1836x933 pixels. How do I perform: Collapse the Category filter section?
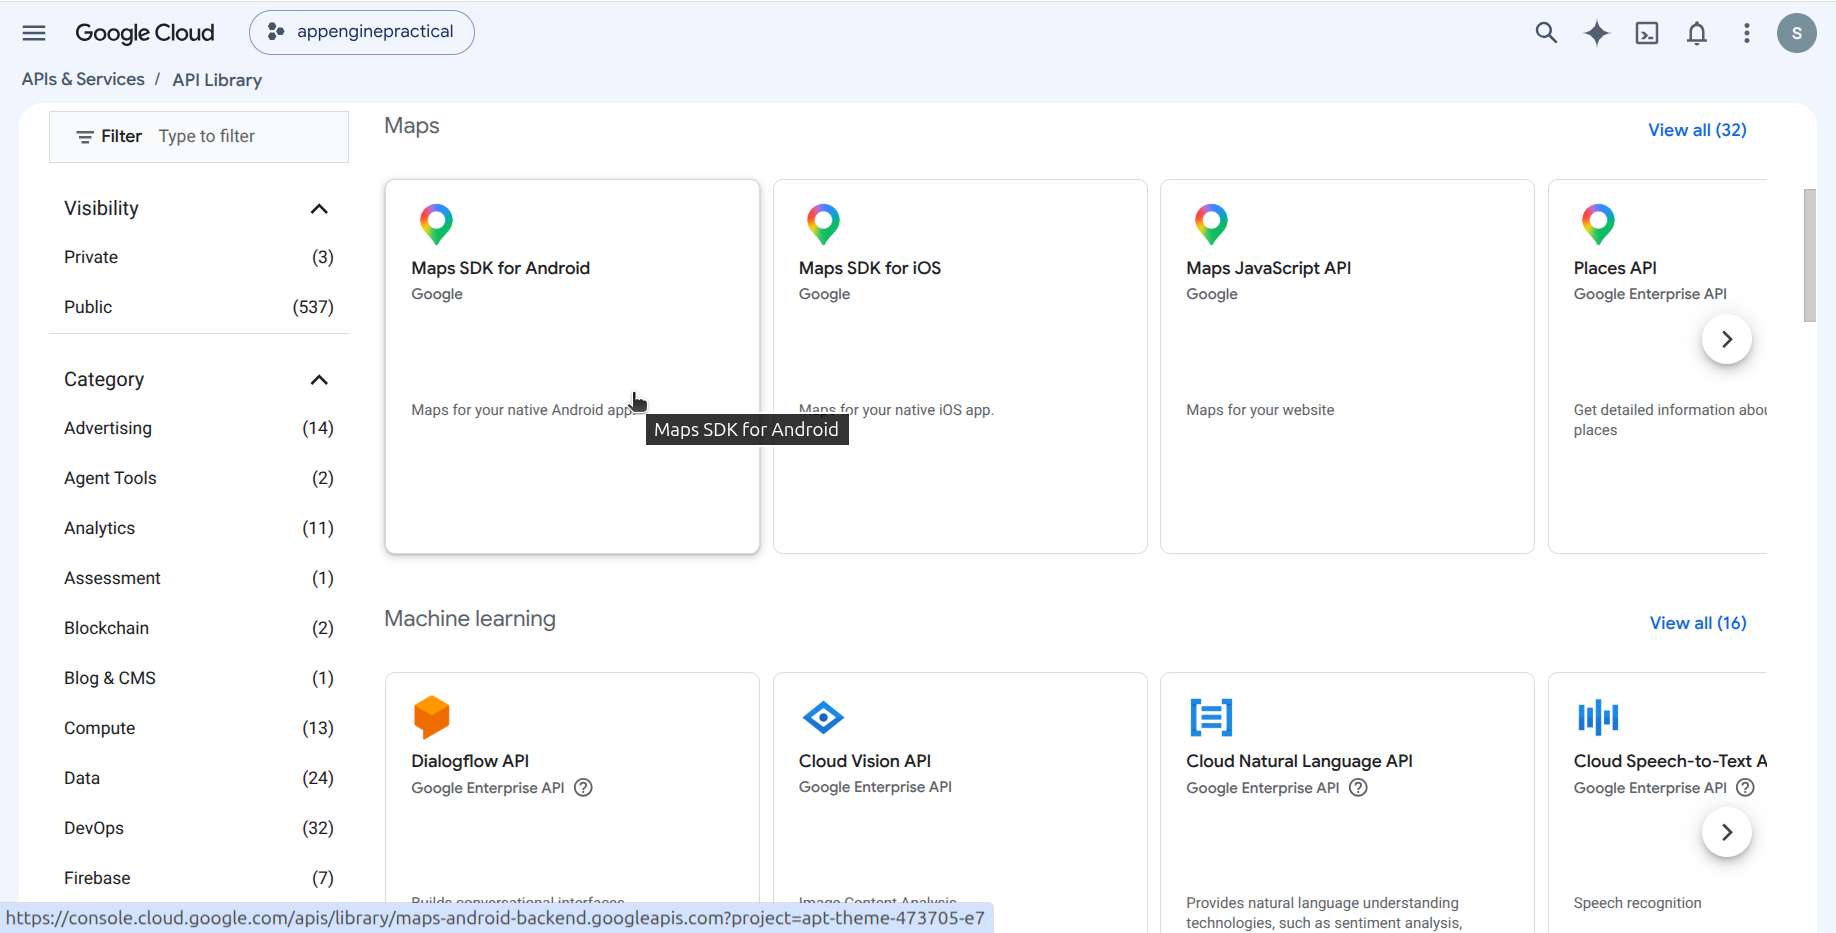click(x=319, y=380)
